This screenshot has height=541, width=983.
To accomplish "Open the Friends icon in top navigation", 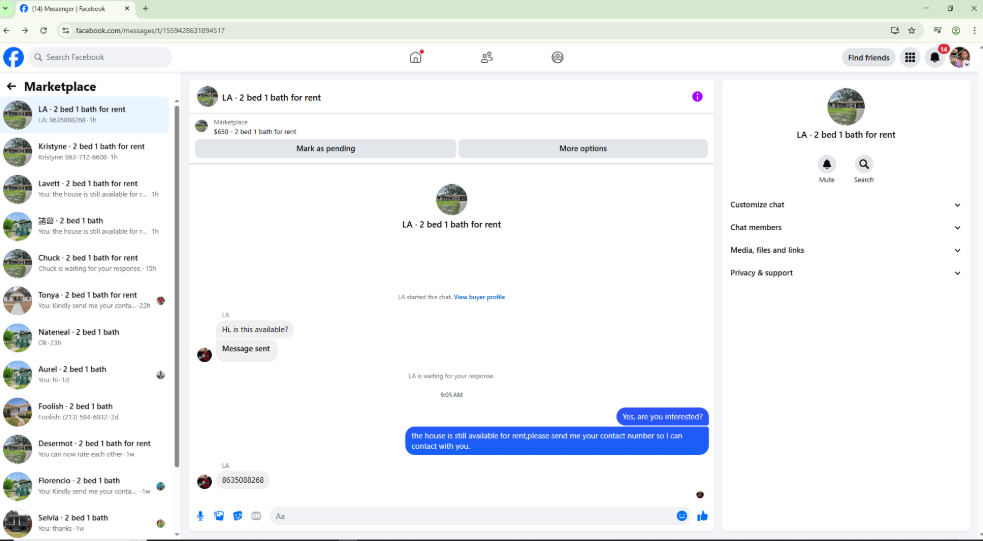I will [x=486, y=57].
